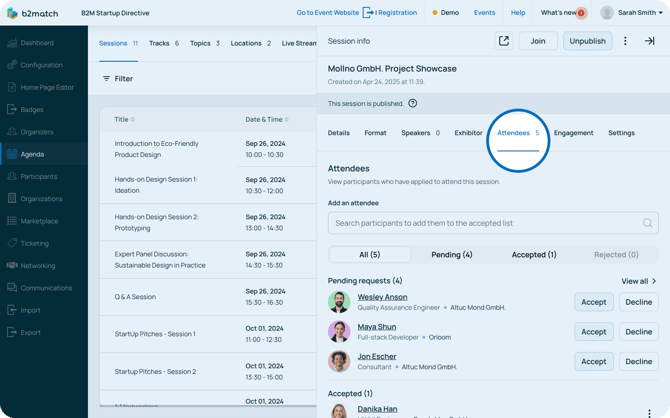Open the Help link in top bar
Viewport: 670px width, 418px height.
pos(518,13)
